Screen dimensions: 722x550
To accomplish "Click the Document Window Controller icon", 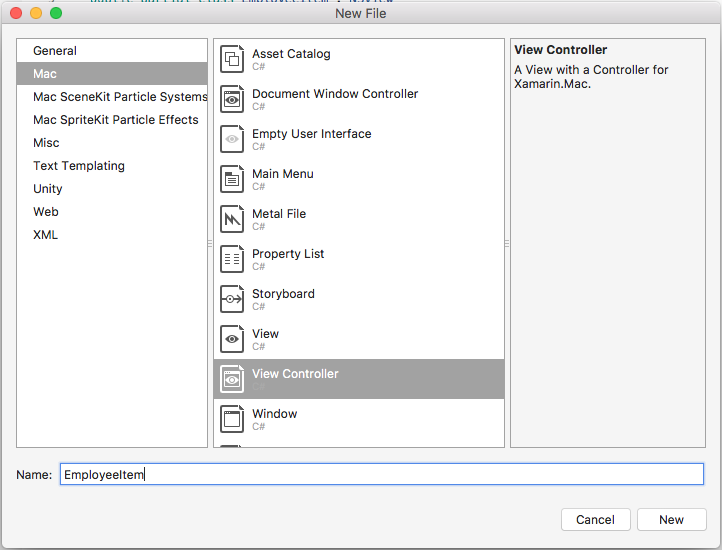I will 232,99.
